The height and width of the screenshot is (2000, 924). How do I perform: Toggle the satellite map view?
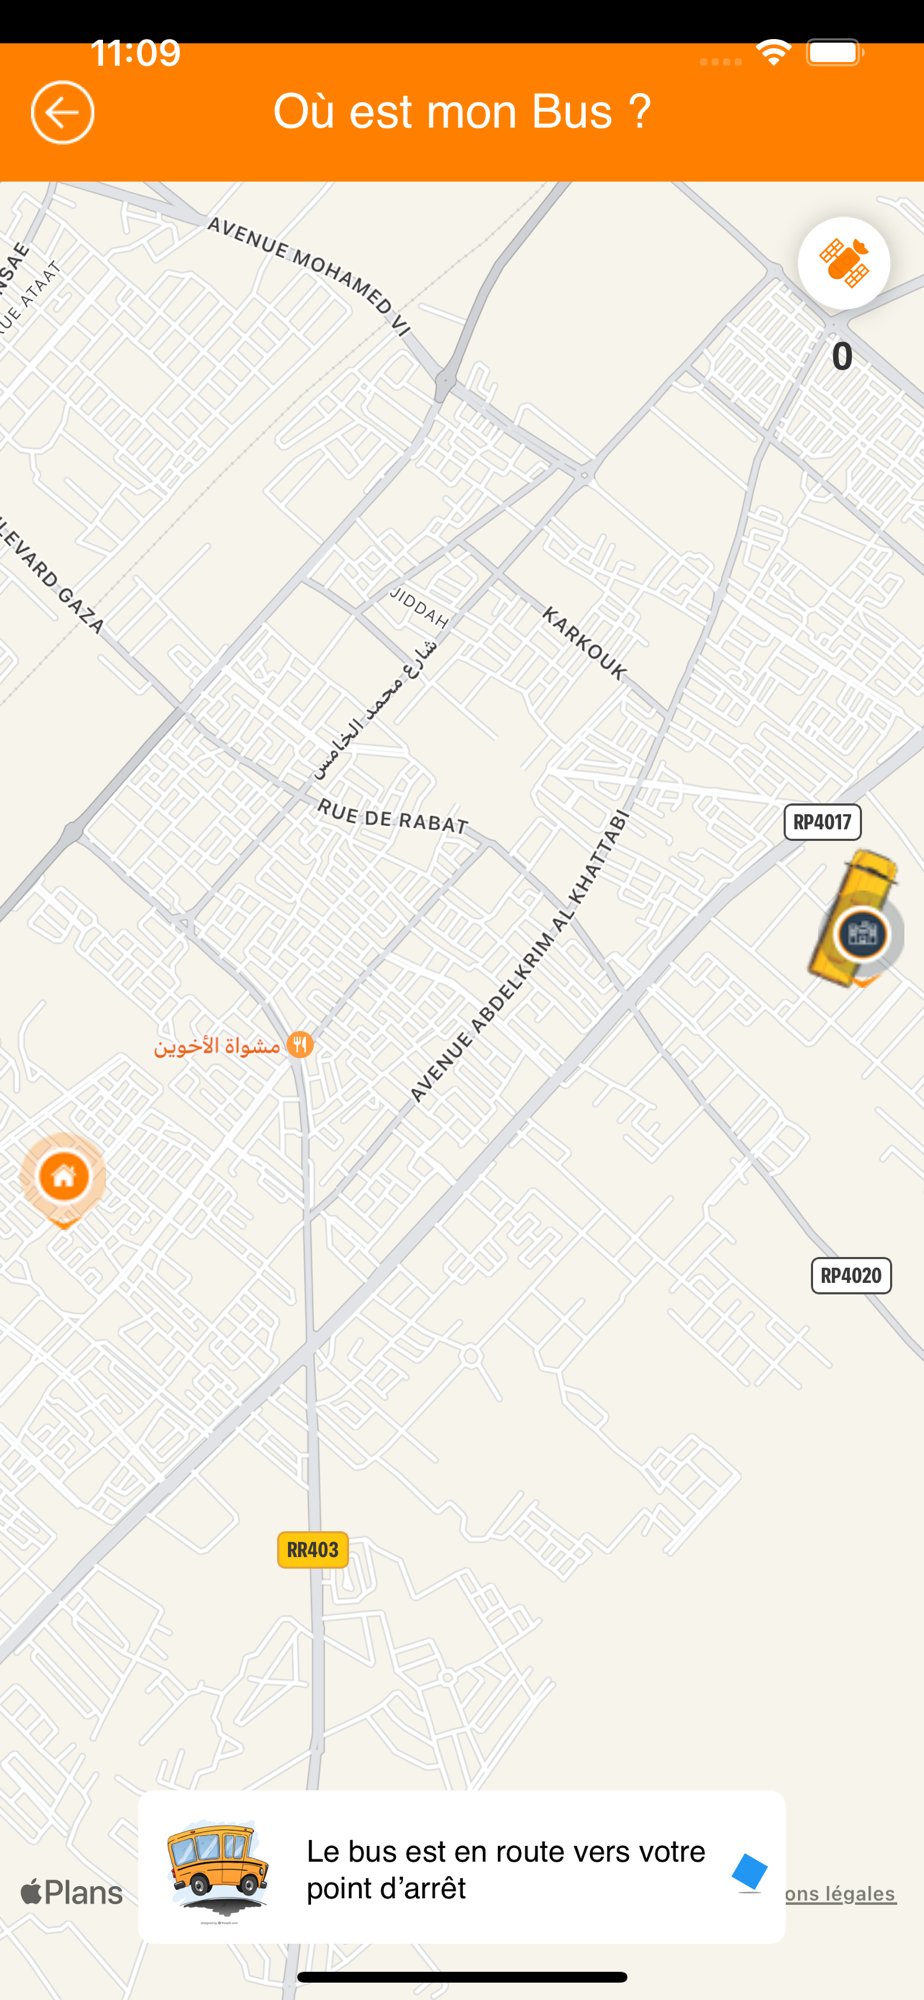[844, 263]
